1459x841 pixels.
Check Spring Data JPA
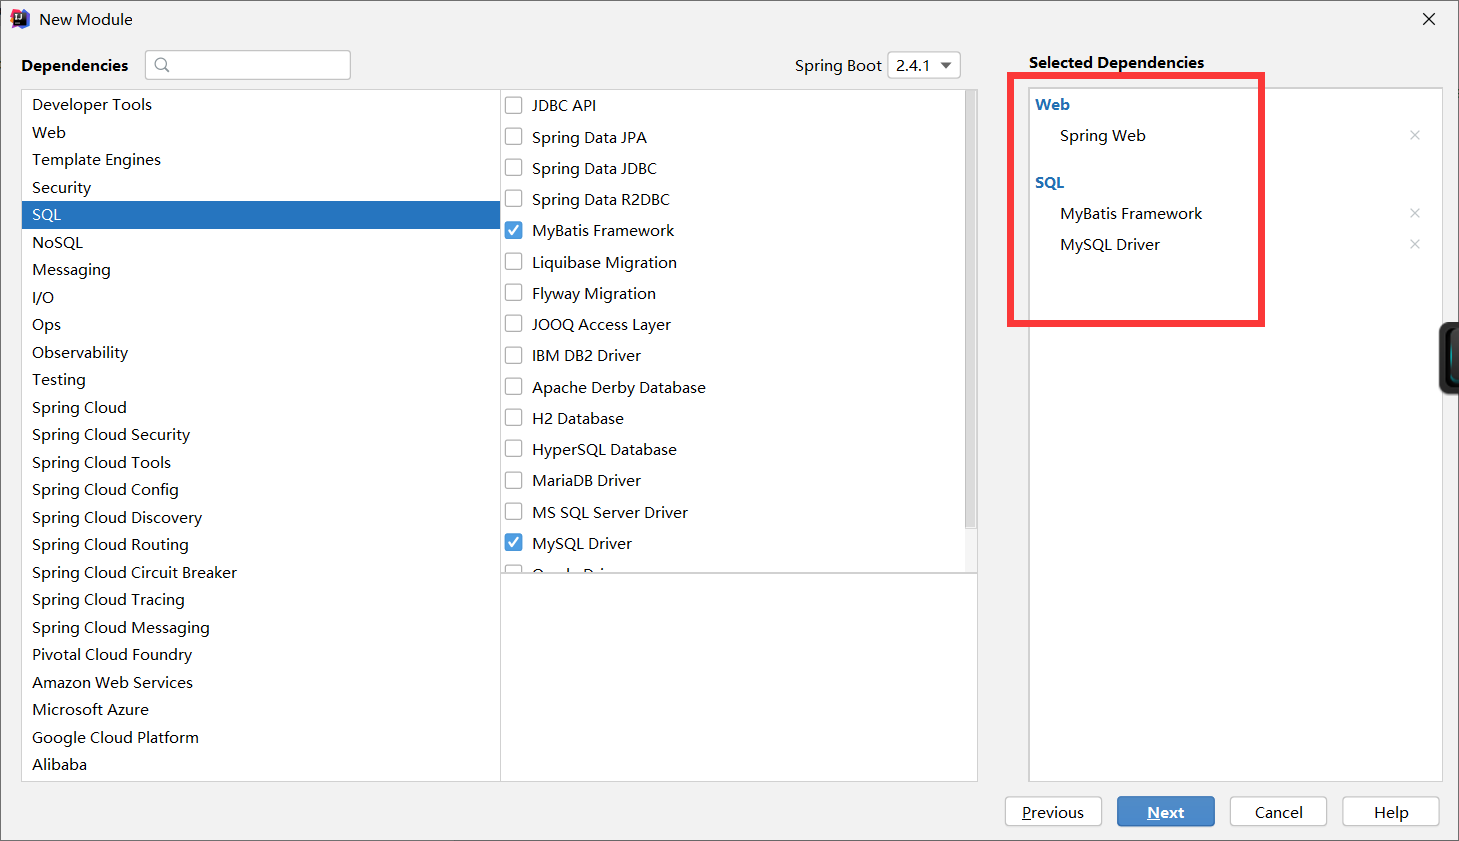coord(514,136)
